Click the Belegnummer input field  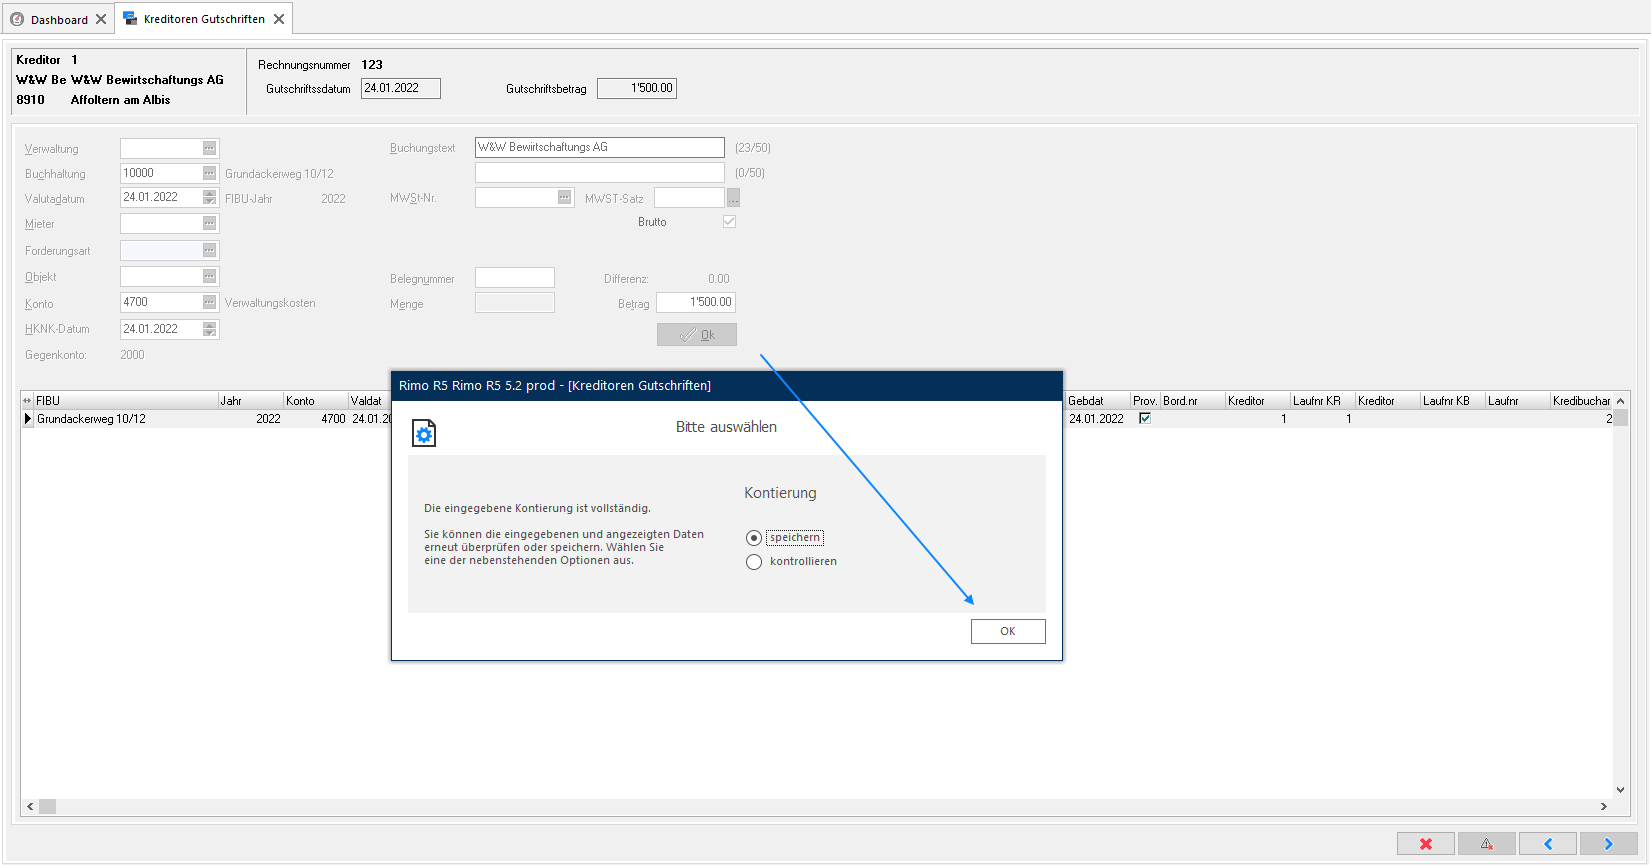click(x=515, y=278)
